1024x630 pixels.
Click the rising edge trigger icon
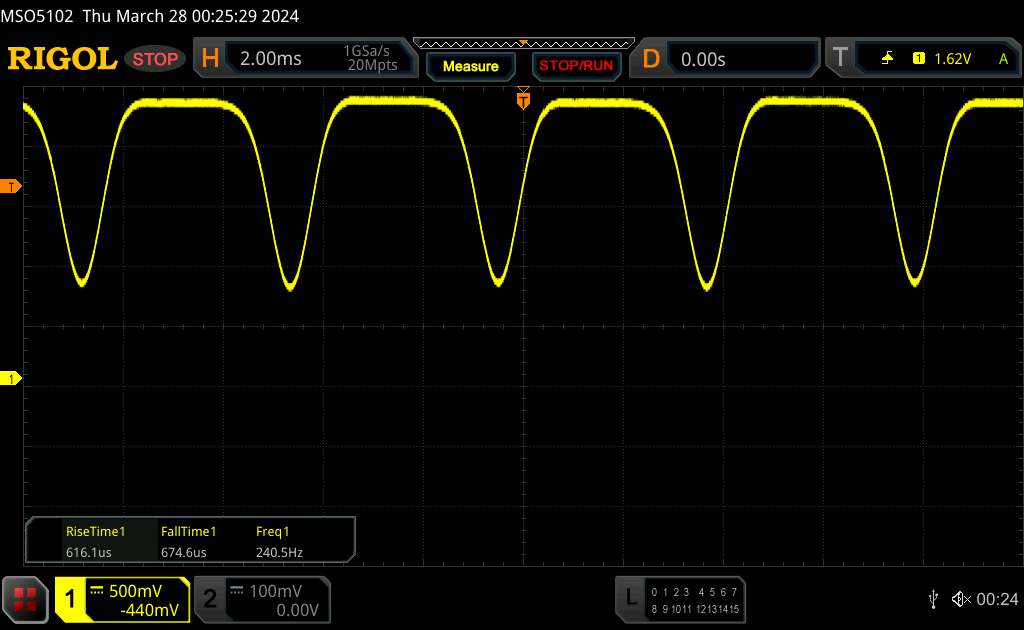(x=887, y=59)
